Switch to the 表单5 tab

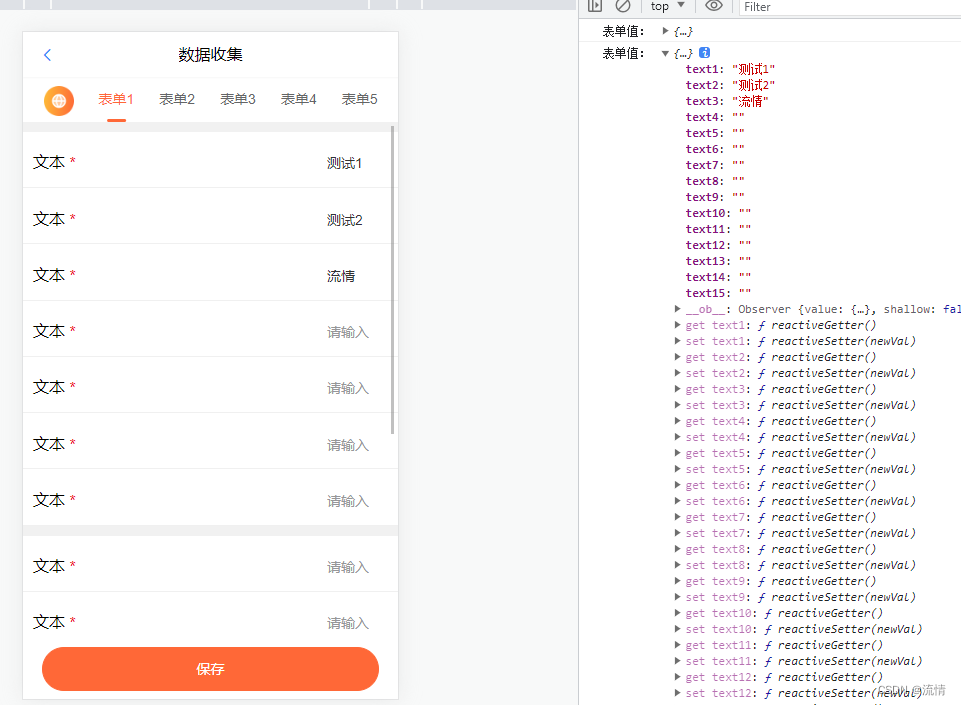click(358, 99)
